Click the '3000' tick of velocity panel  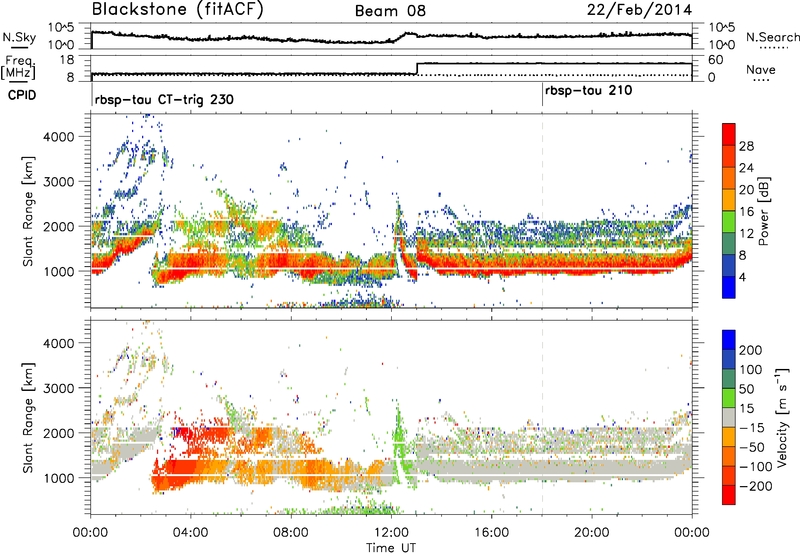point(58,388)
